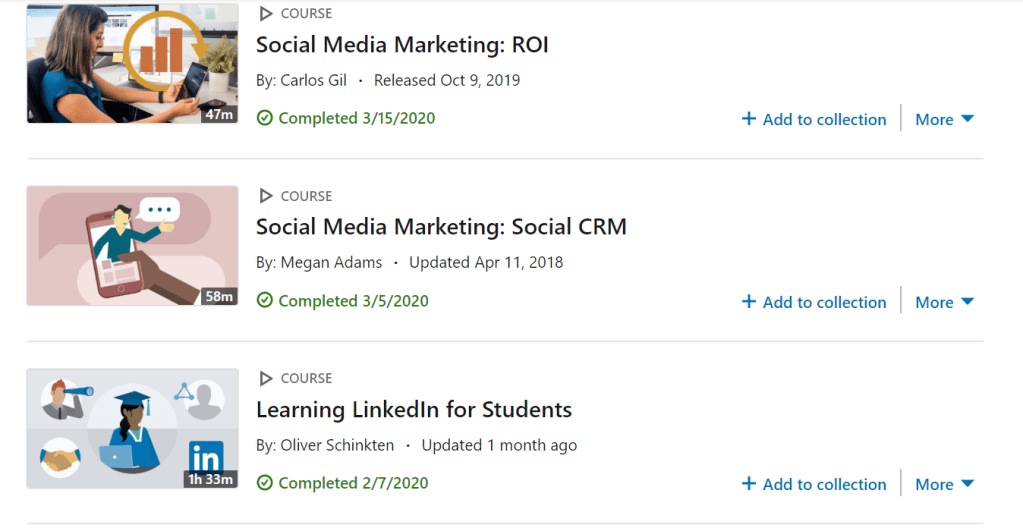Click green completed checkmark dated 3/5/2020
The width and height of the screenshot is (1023, 528).
[x=265, y=301]
